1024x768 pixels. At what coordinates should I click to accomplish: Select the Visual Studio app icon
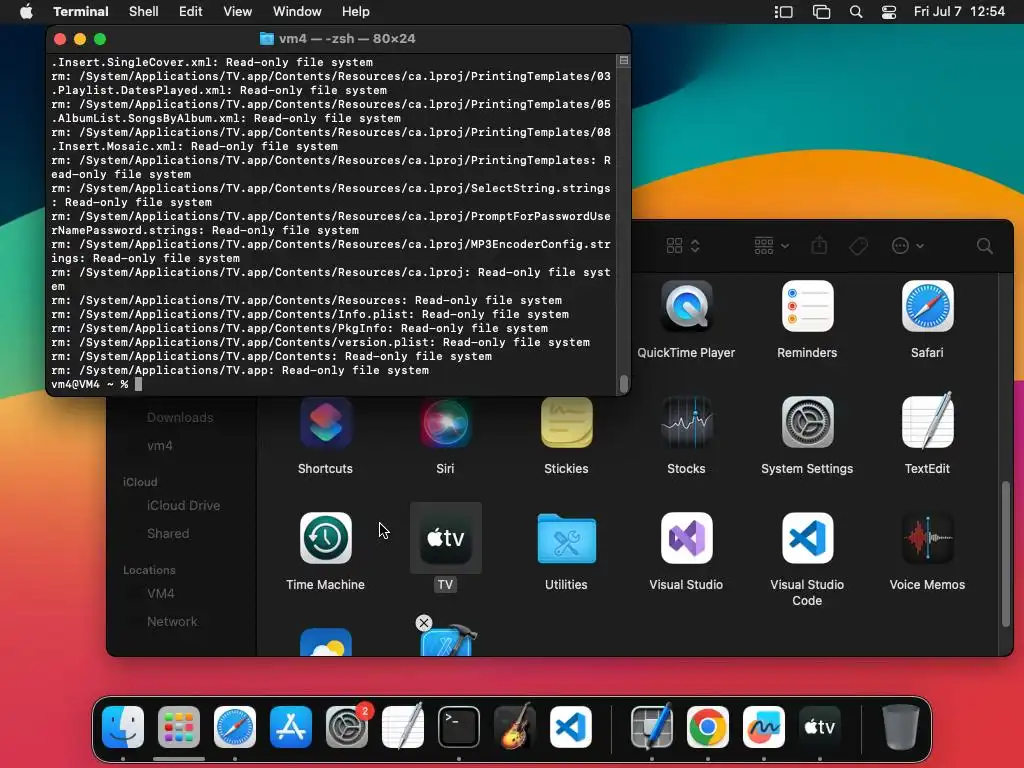point(686,538)
